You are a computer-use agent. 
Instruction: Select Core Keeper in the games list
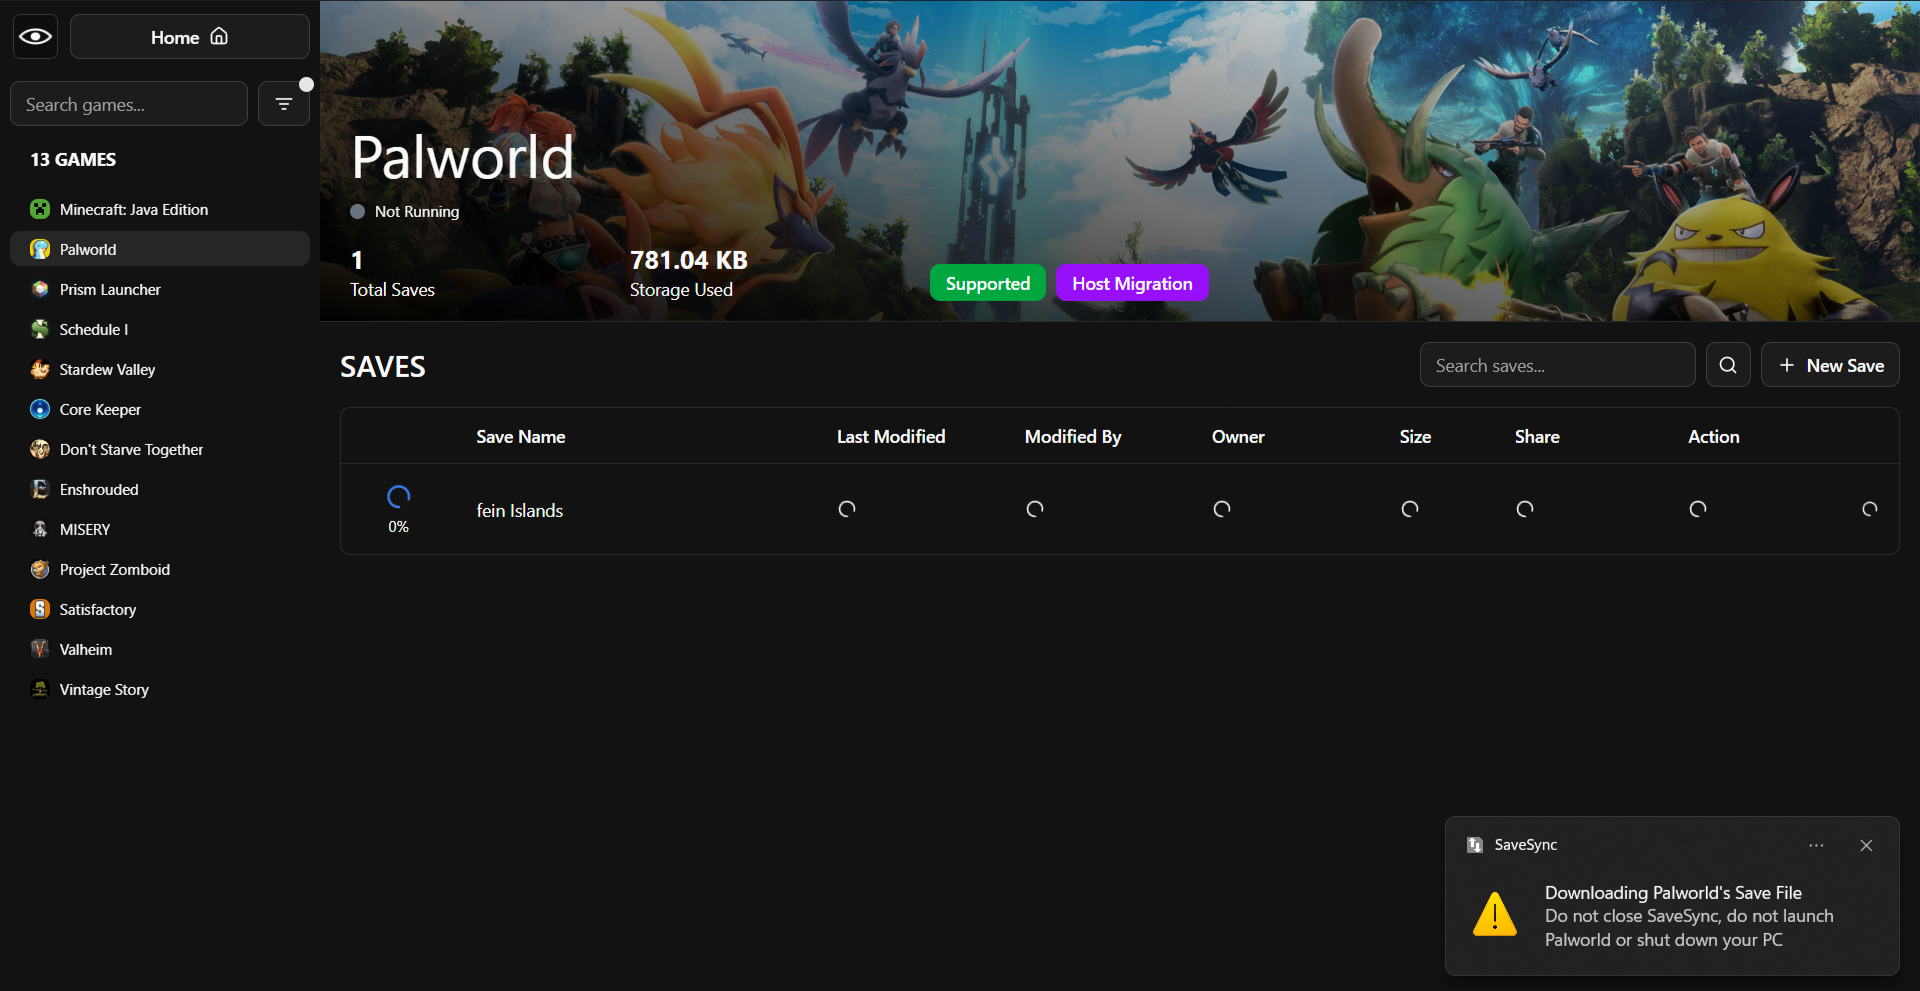click(x=160, y=409)
